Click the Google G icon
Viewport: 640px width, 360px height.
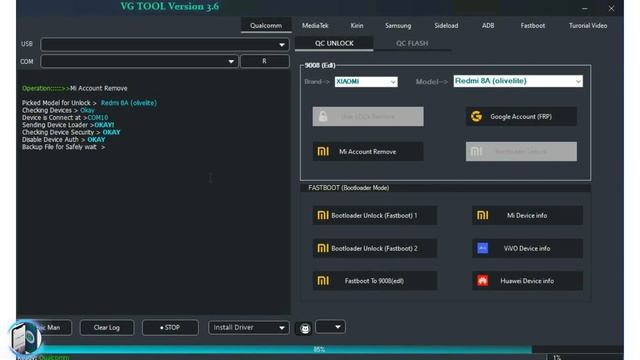[x=476, y=117]
